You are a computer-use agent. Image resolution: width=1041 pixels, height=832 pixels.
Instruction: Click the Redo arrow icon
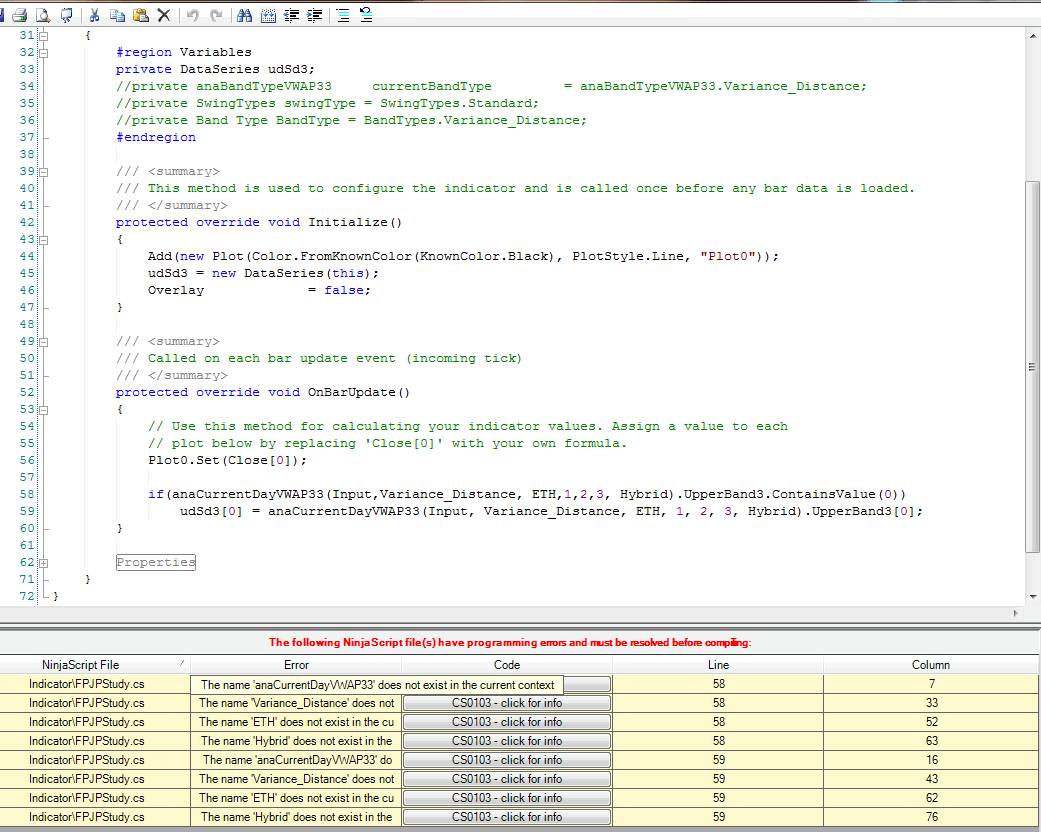[x=216, y=15]
